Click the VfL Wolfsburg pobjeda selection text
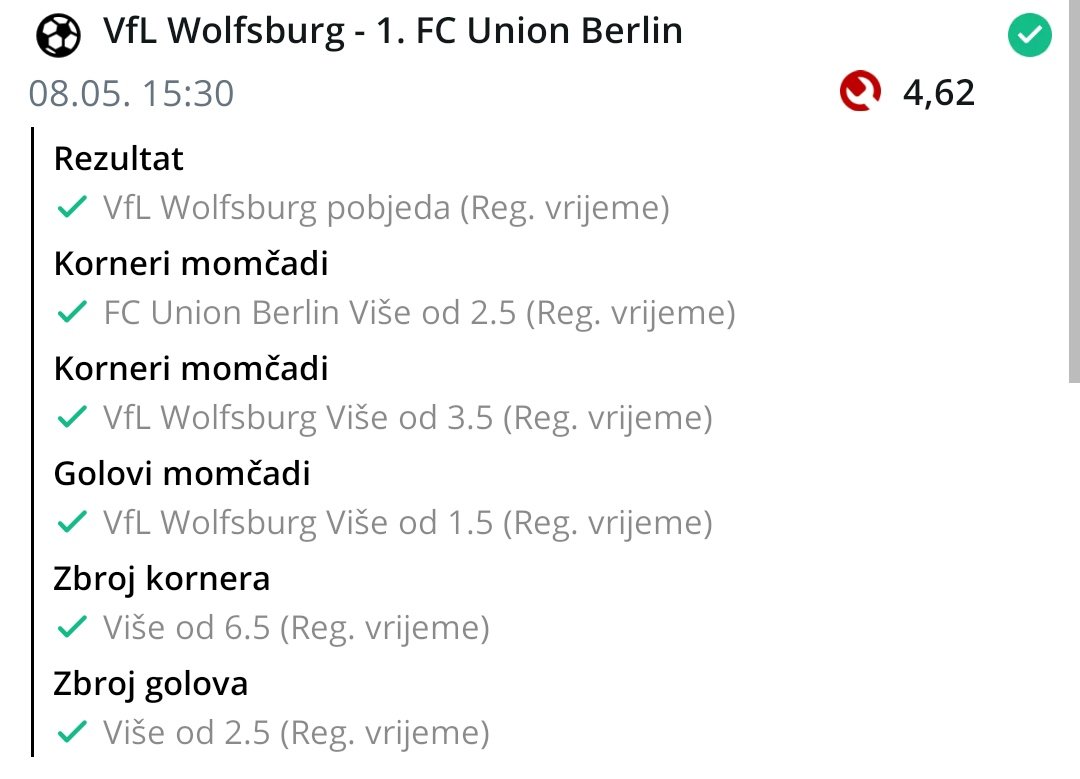 [x=386, y=208]
